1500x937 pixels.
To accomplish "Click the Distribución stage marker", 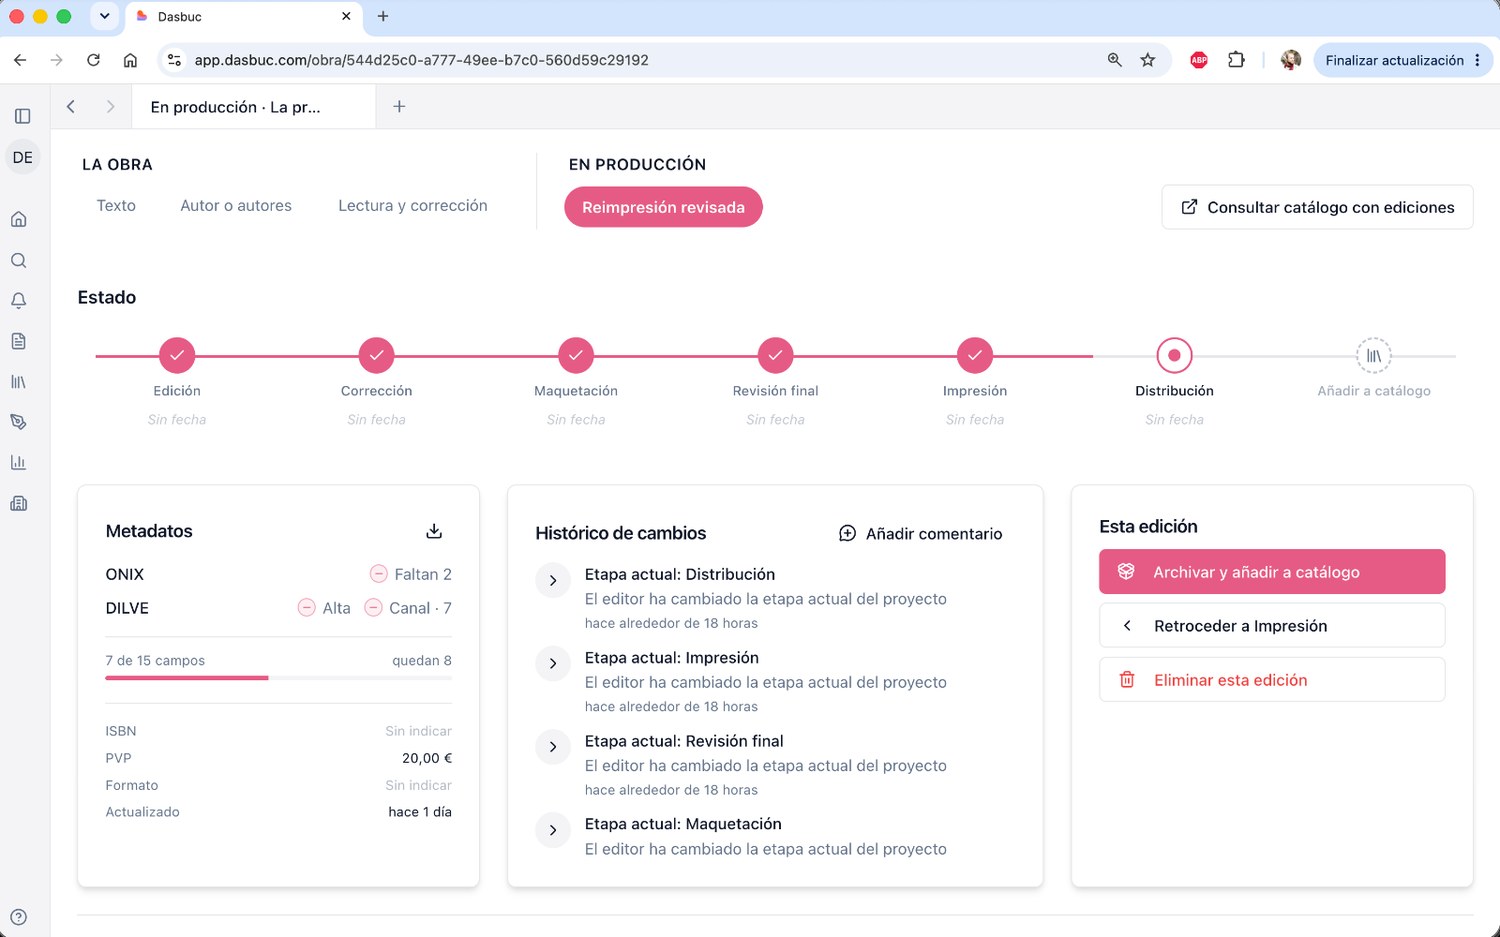I will [x=1174, y=355].
